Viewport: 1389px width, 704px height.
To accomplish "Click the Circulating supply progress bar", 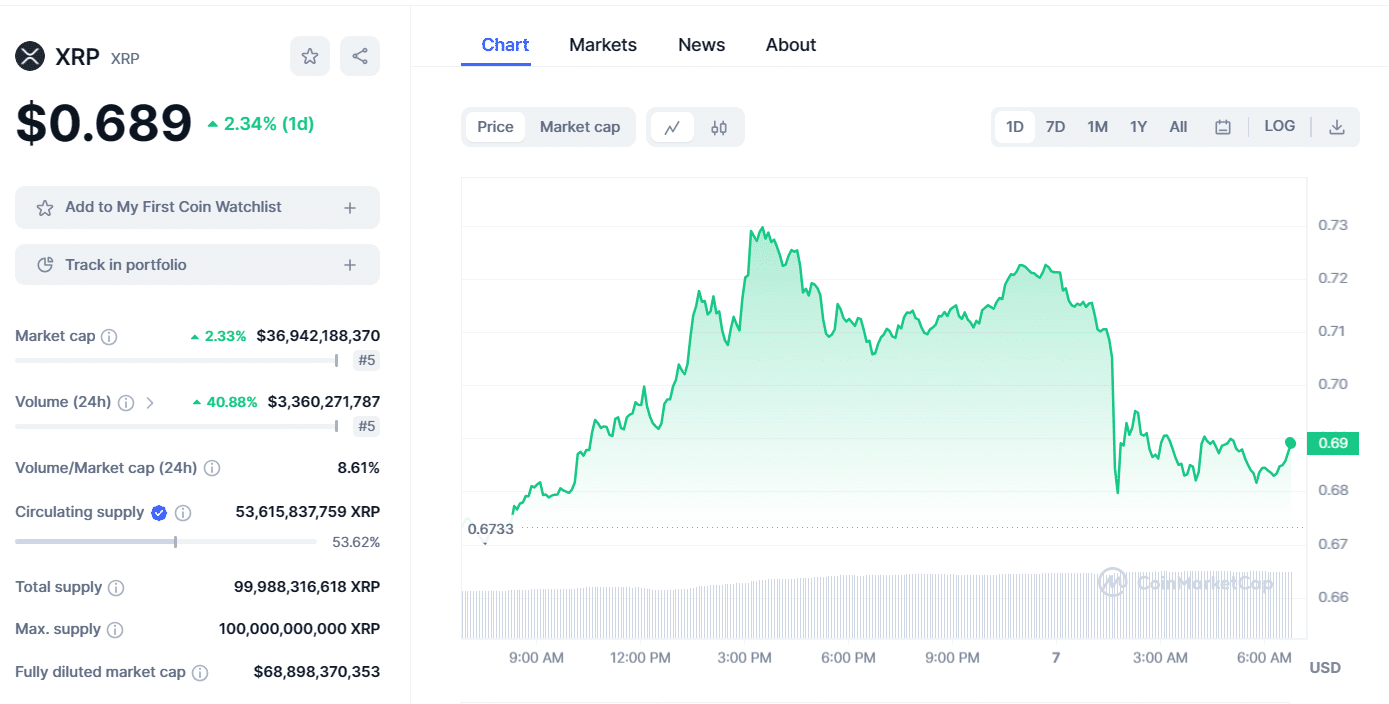I will [x=166, y=542].
